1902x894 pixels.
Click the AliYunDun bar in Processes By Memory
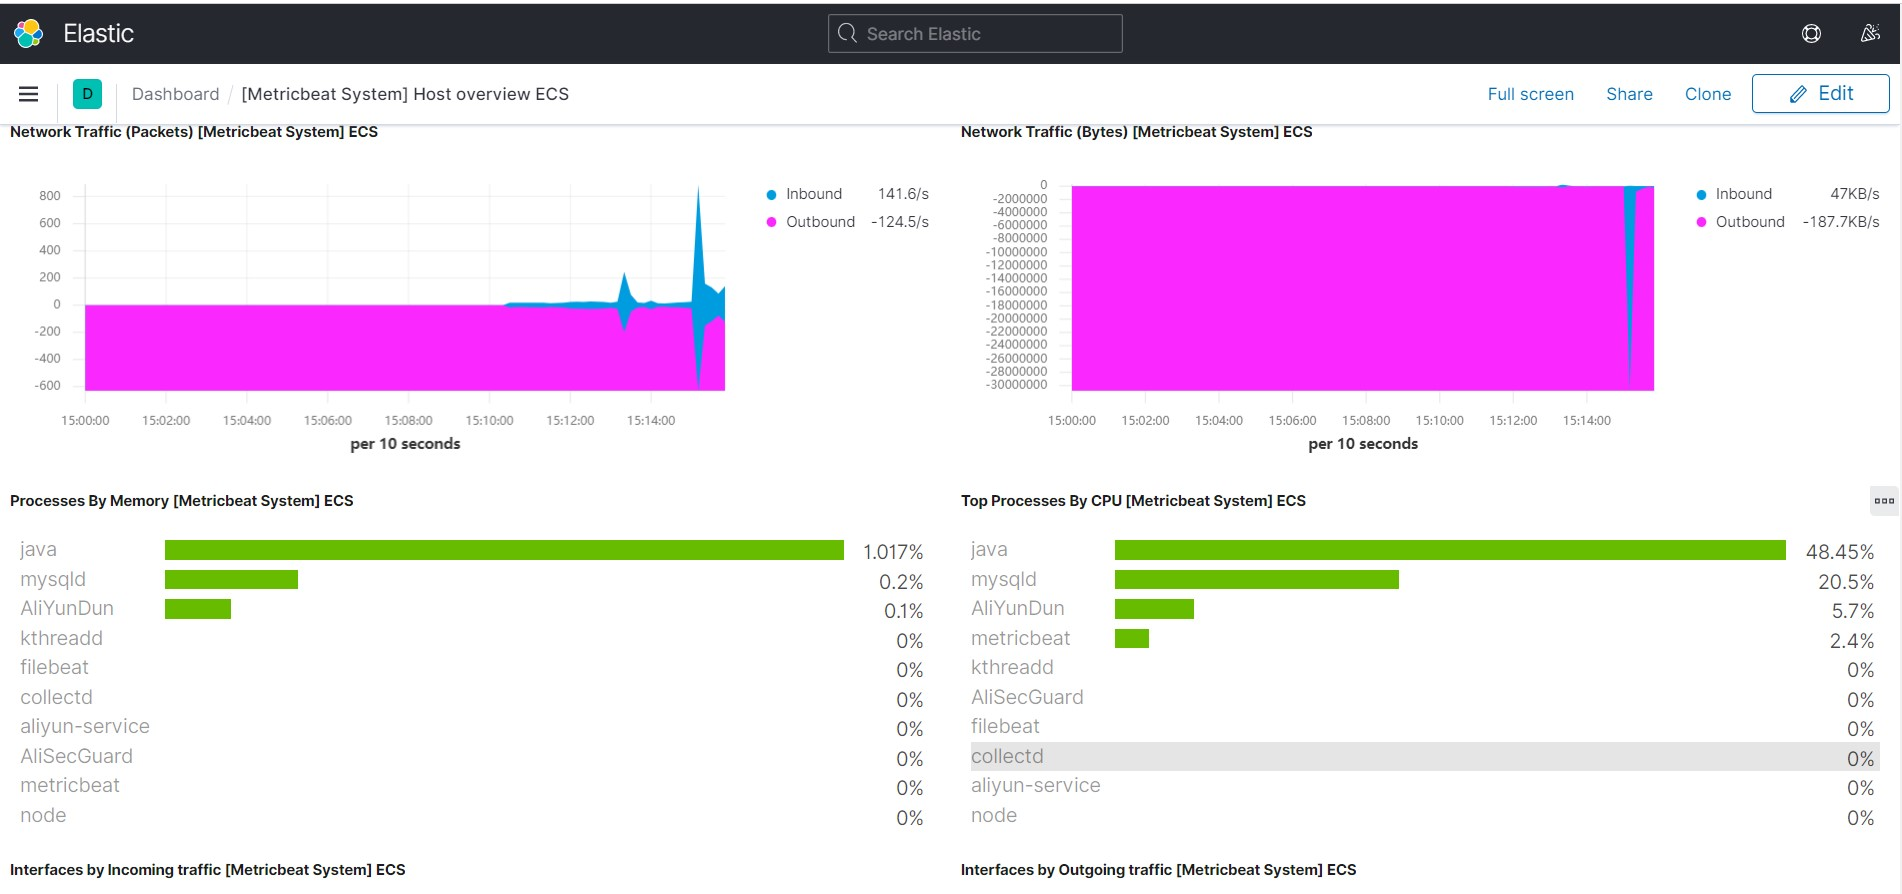click(x=198, y=608)
